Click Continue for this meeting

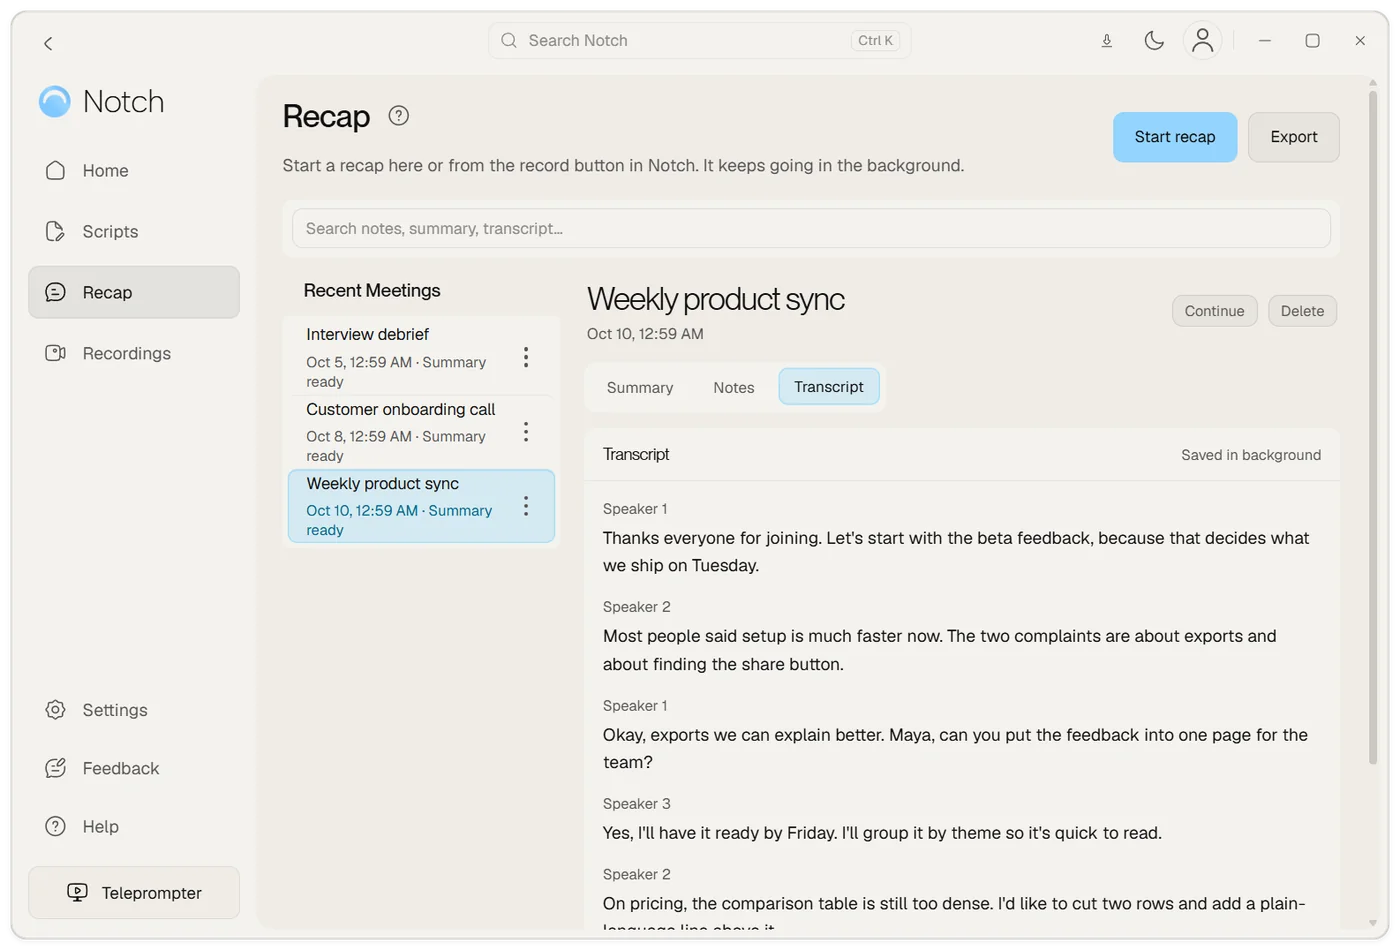coord(1215,311)
